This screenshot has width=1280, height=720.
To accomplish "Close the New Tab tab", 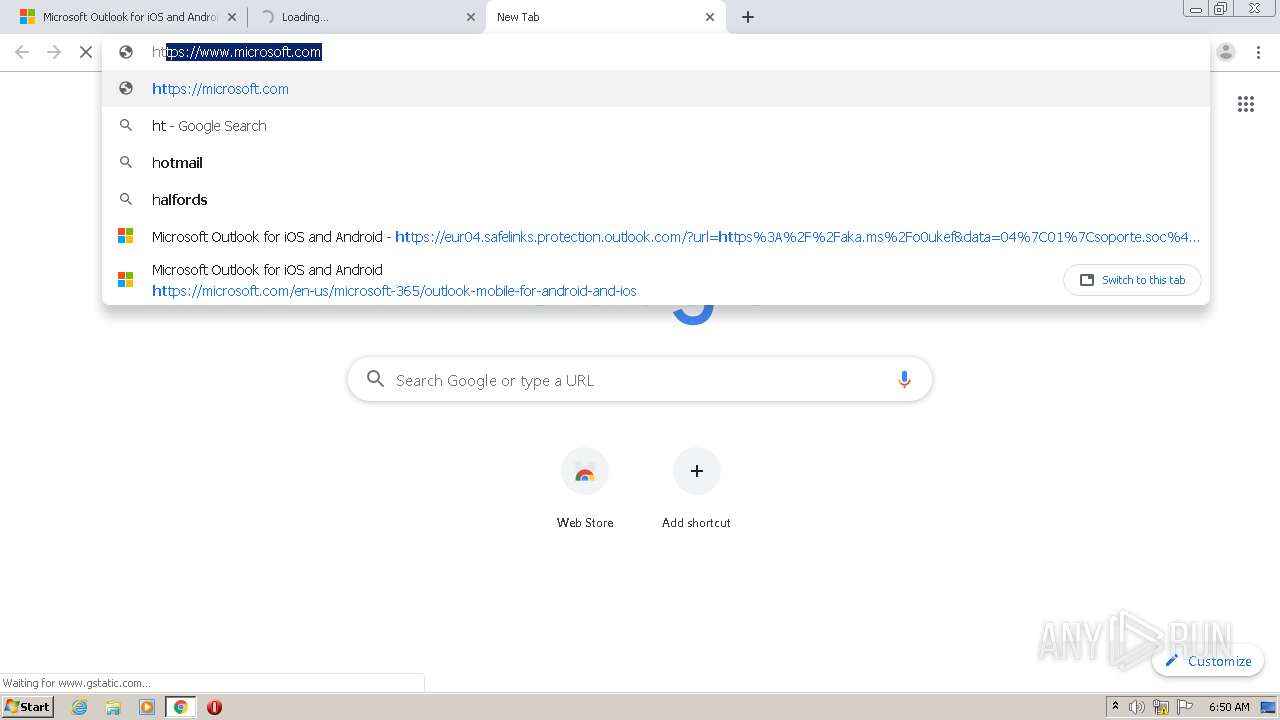I will coord(710,17).
